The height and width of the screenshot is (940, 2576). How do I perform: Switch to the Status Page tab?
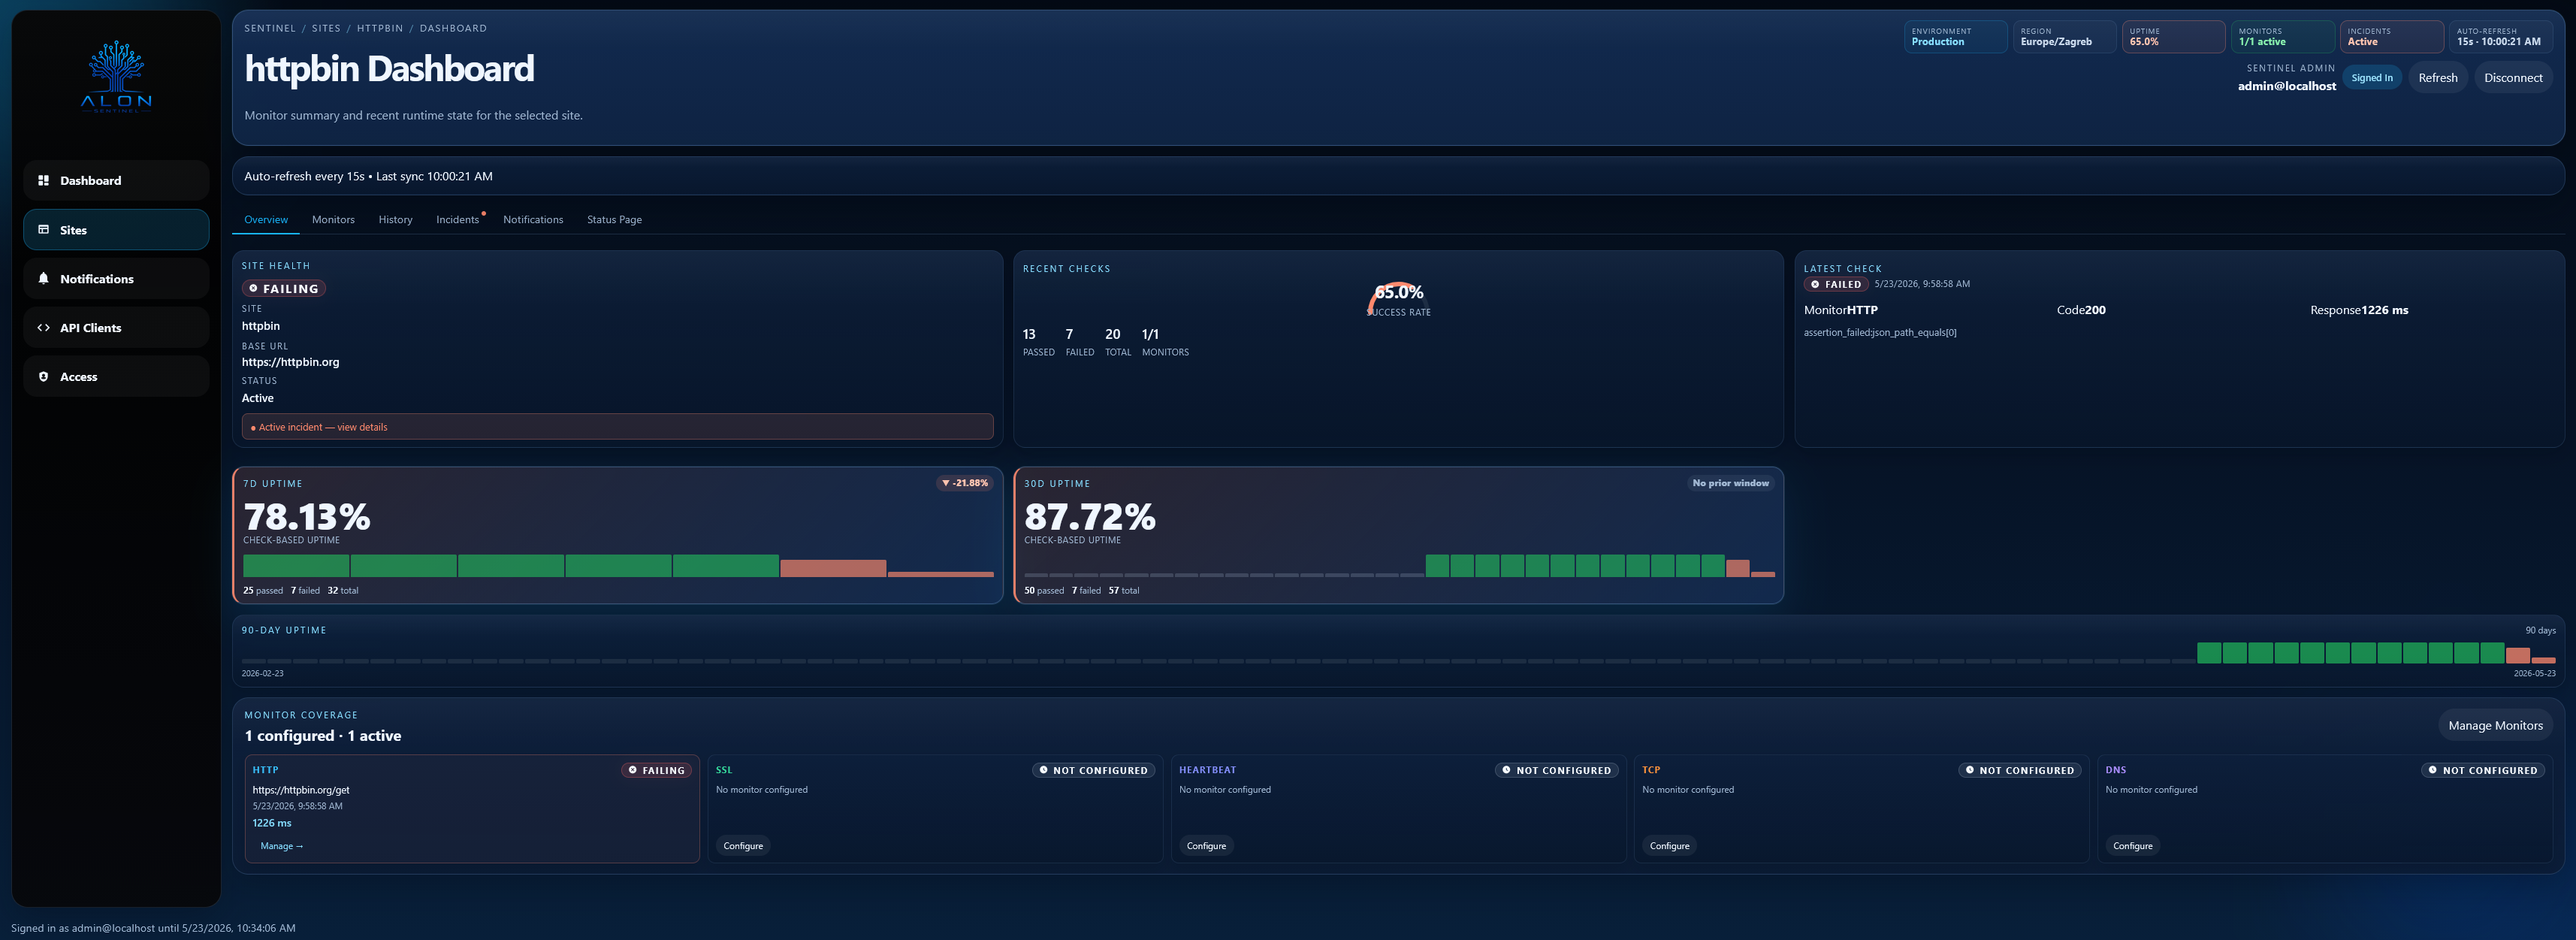[x=614, y=219]
